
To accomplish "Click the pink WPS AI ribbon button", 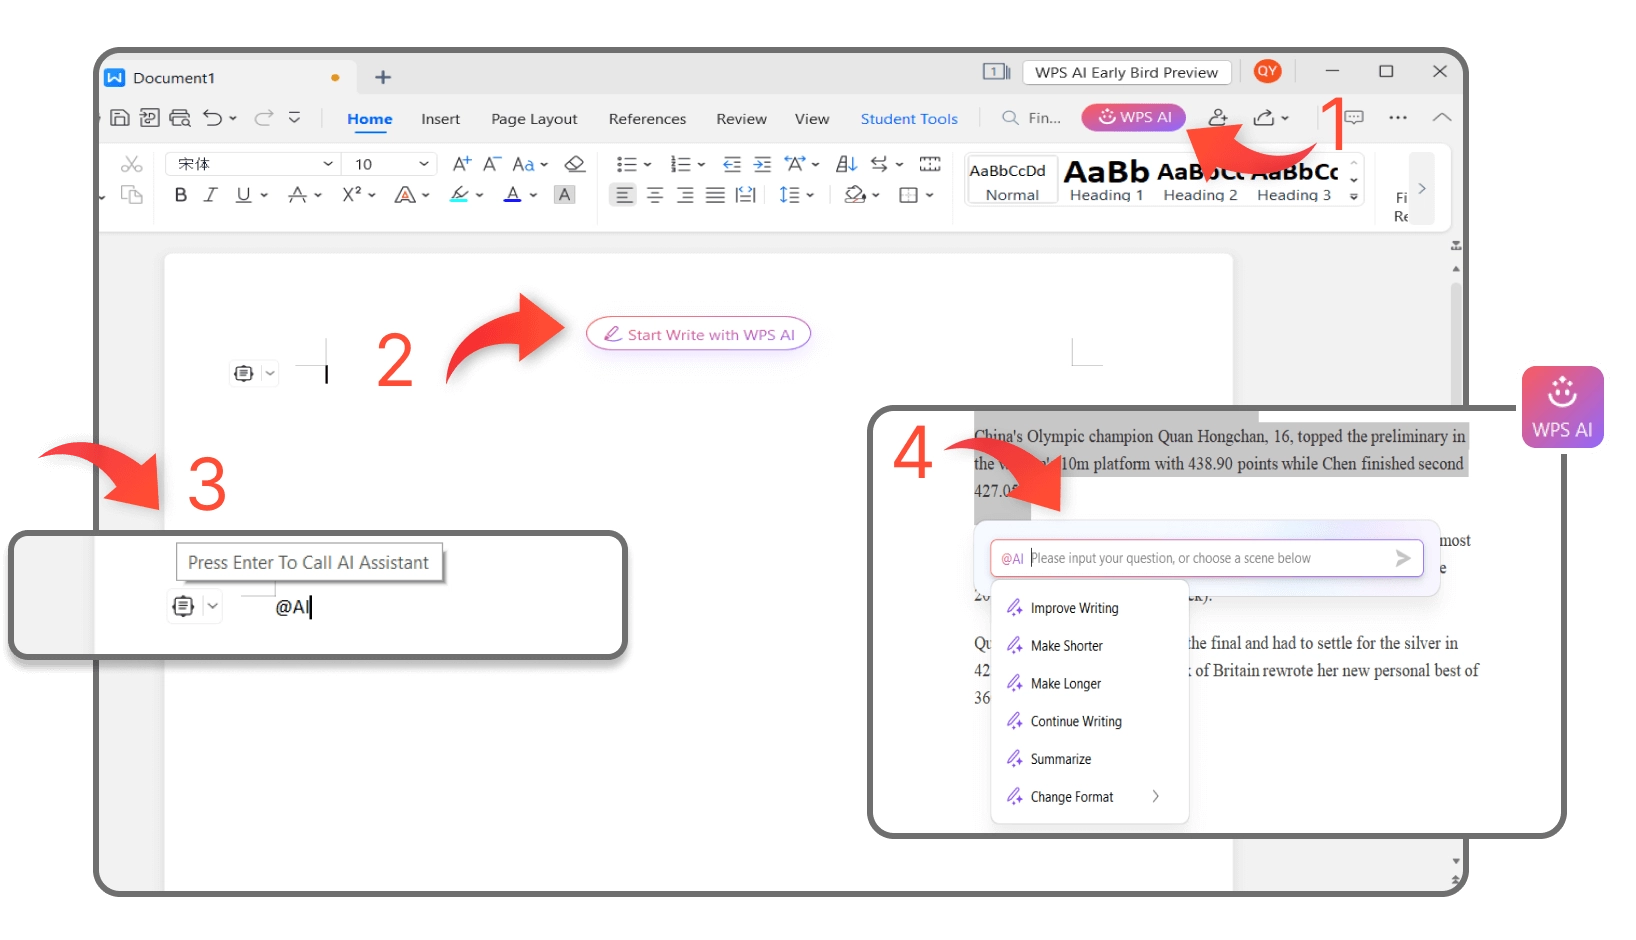I will (x=1134, y=117).
